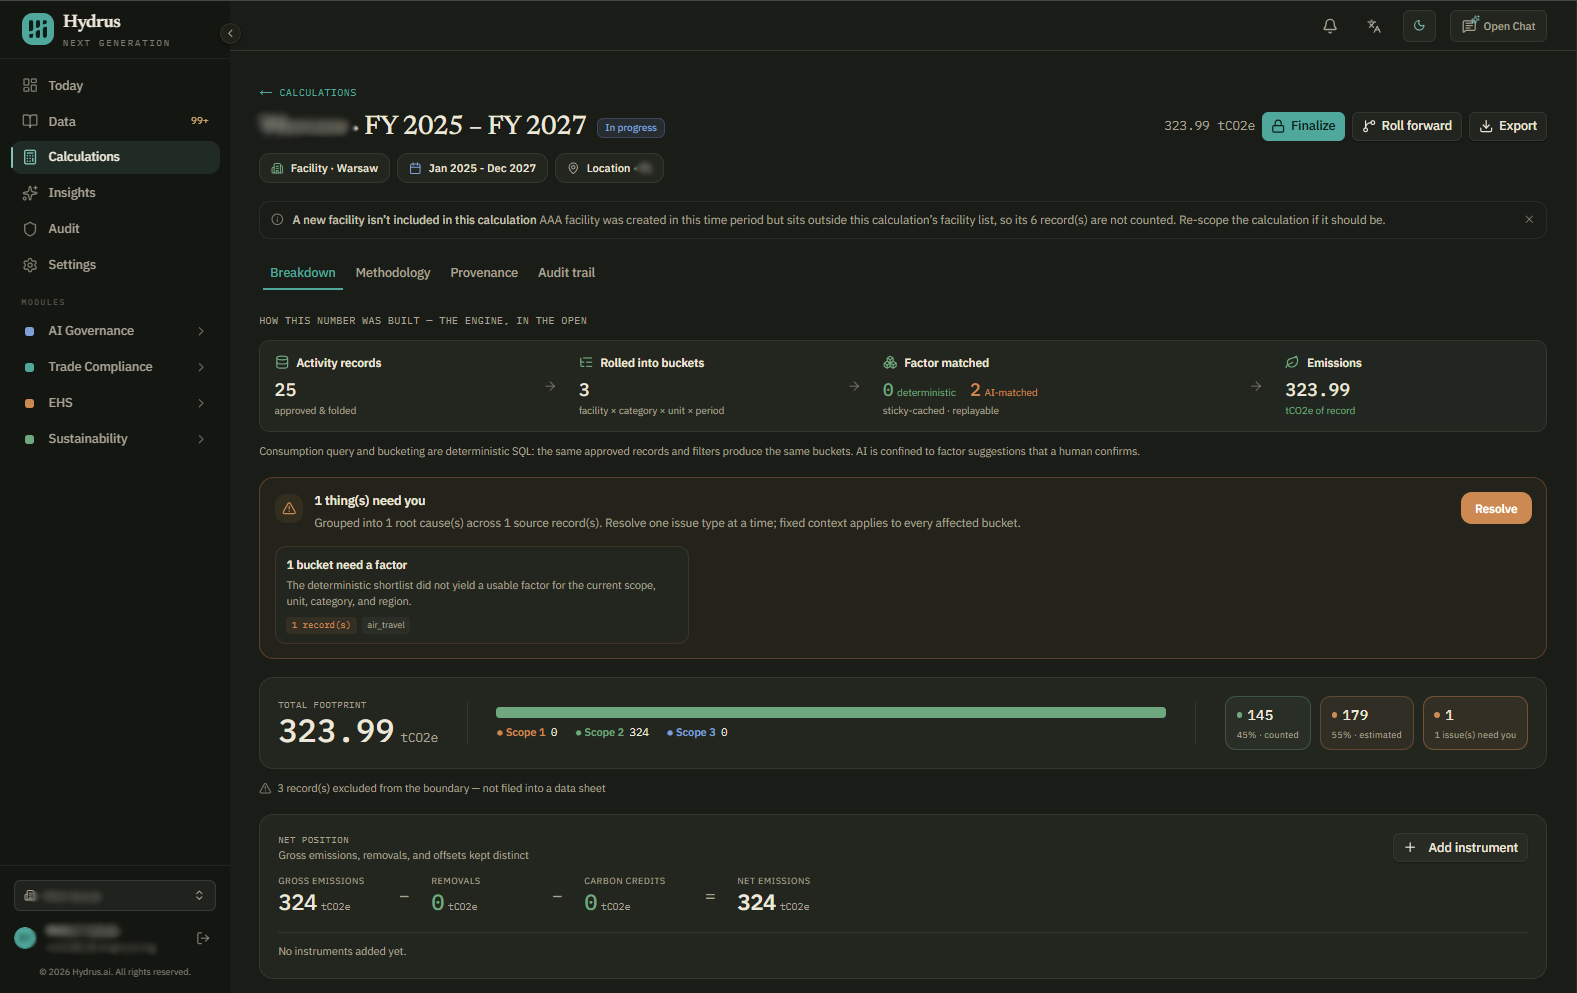Click the air_travel tag
The width and height of the screenshot is (1577, 993).
tap(386, 625)
